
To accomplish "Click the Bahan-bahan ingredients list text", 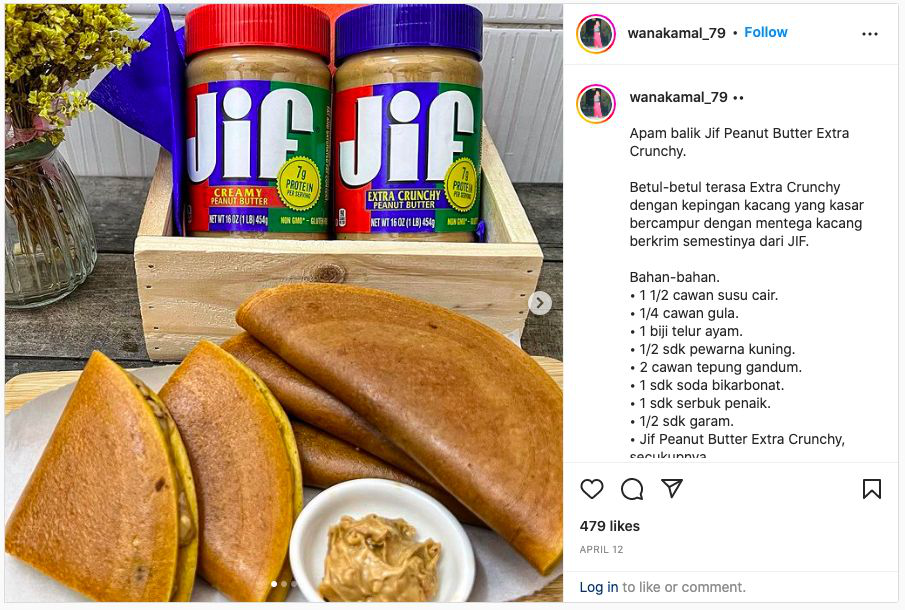I will tap(737, 367).
